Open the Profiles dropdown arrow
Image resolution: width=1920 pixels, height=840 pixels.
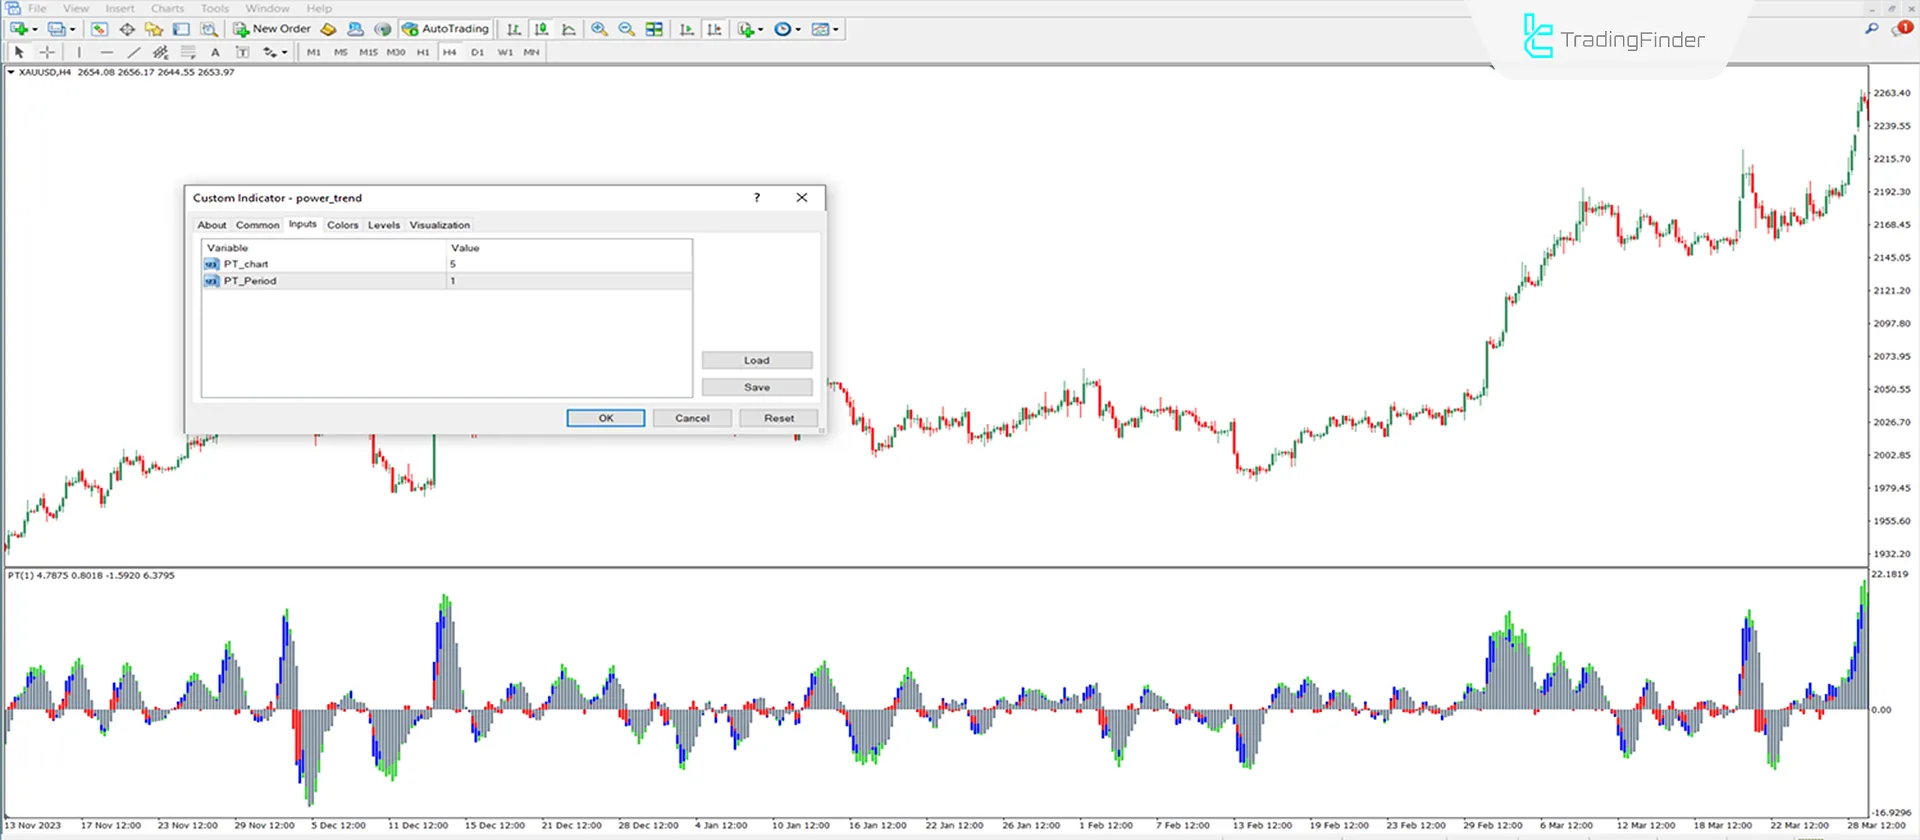tap(73, 29)
